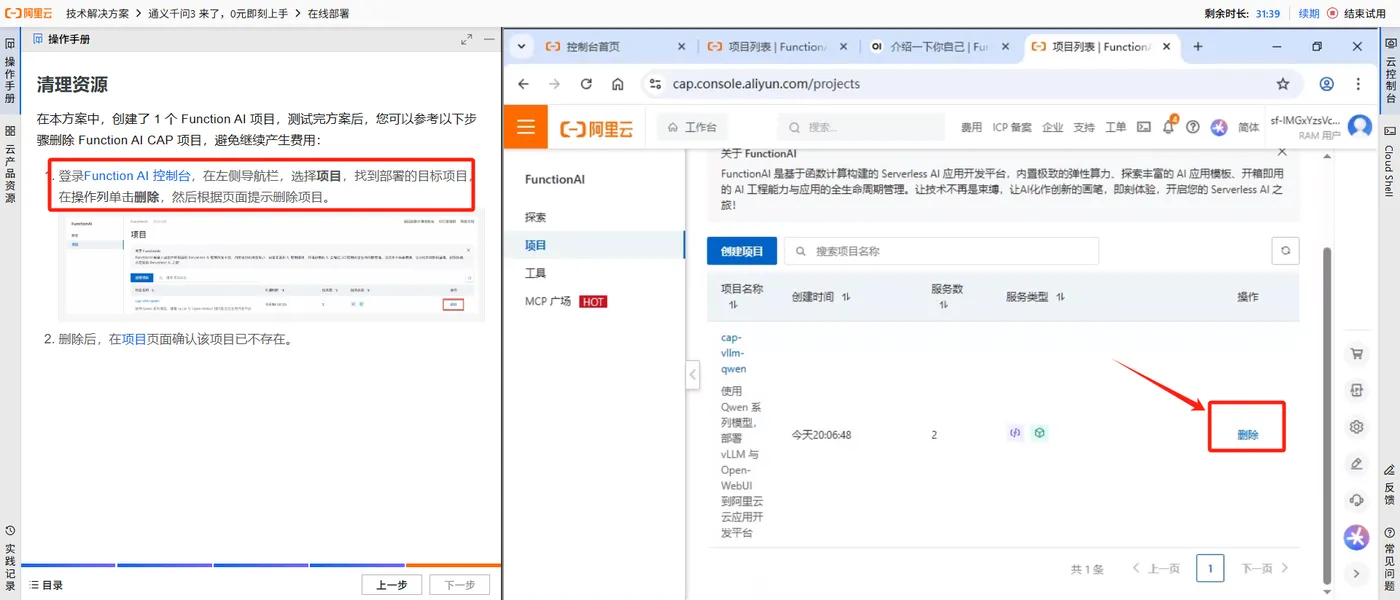Screen dimensions: 1400x600
Task: Select 项目 in FunctionAI sidebar
Action: click(535, 245)
